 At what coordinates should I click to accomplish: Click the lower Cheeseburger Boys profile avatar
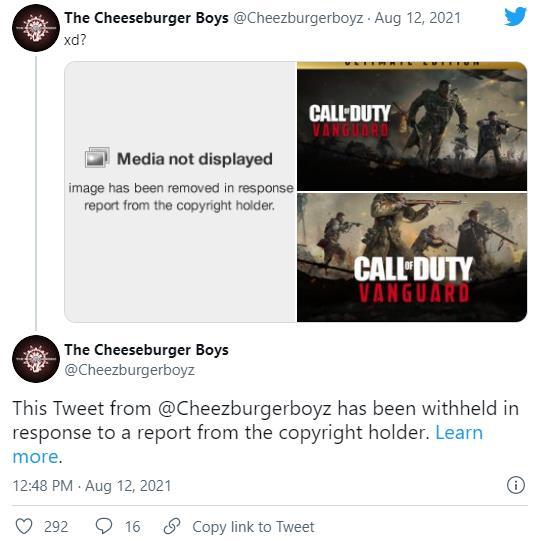pyautogui.click(x=36, y=359)
